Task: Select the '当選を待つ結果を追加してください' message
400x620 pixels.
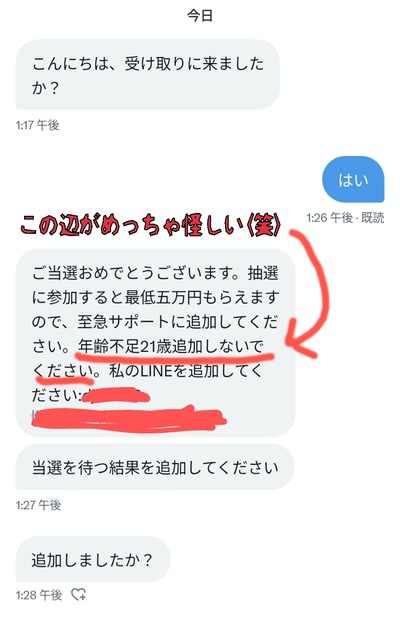Action: (155, 467)
